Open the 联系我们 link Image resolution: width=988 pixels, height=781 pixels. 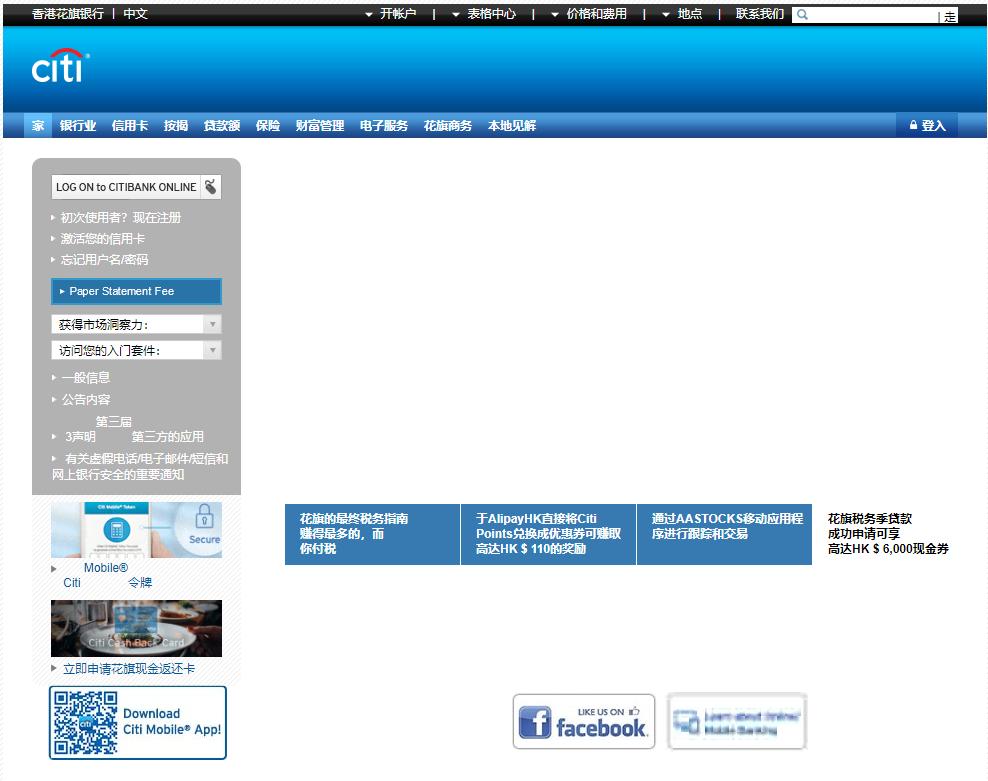(760, 14)
